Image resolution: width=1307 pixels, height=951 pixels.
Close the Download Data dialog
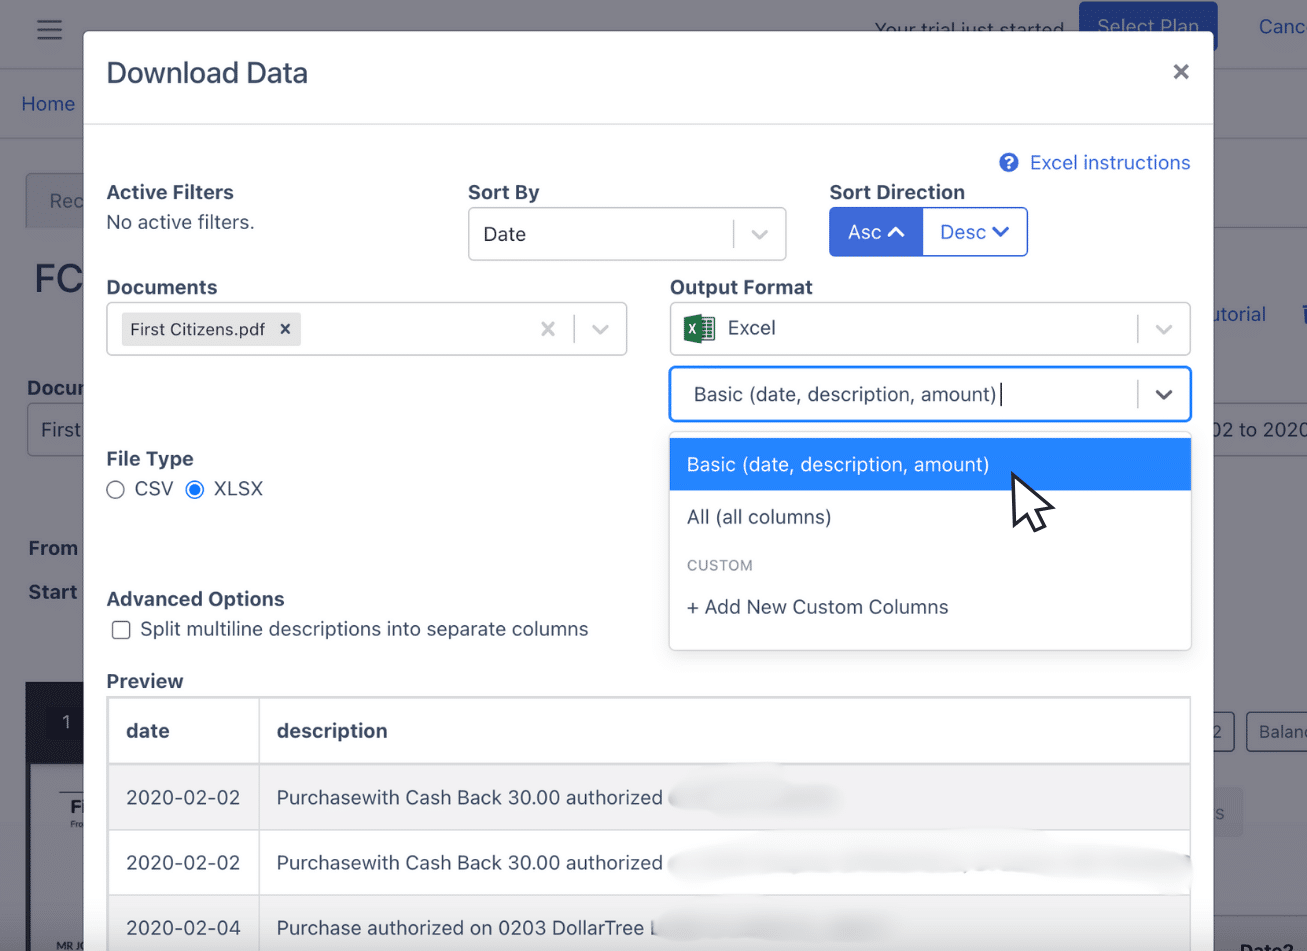coord(1181,72)
